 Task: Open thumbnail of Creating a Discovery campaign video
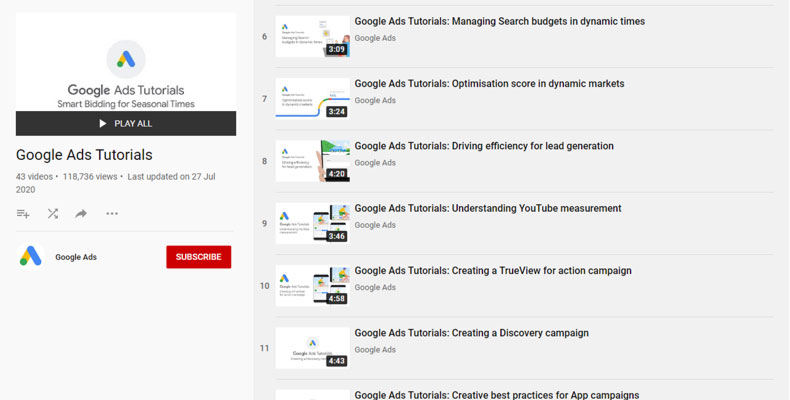click(x=312, y=348)
